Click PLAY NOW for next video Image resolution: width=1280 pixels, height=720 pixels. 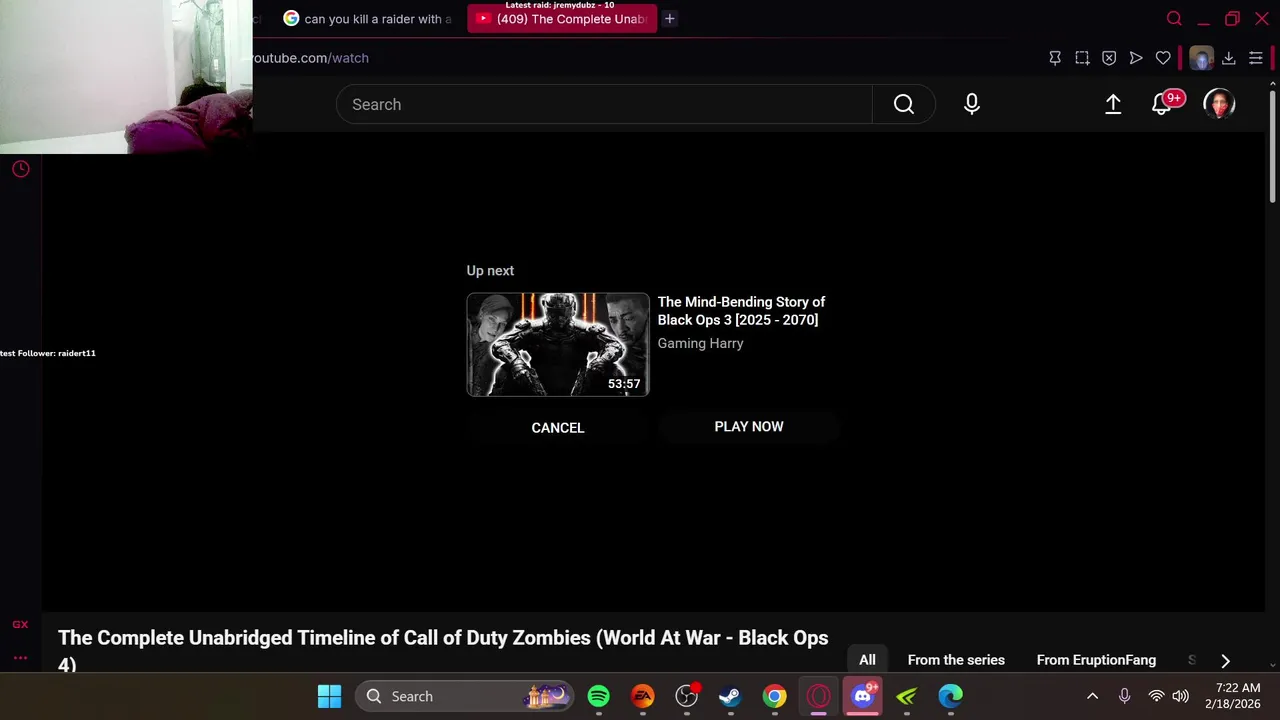(x=749, y=426)
